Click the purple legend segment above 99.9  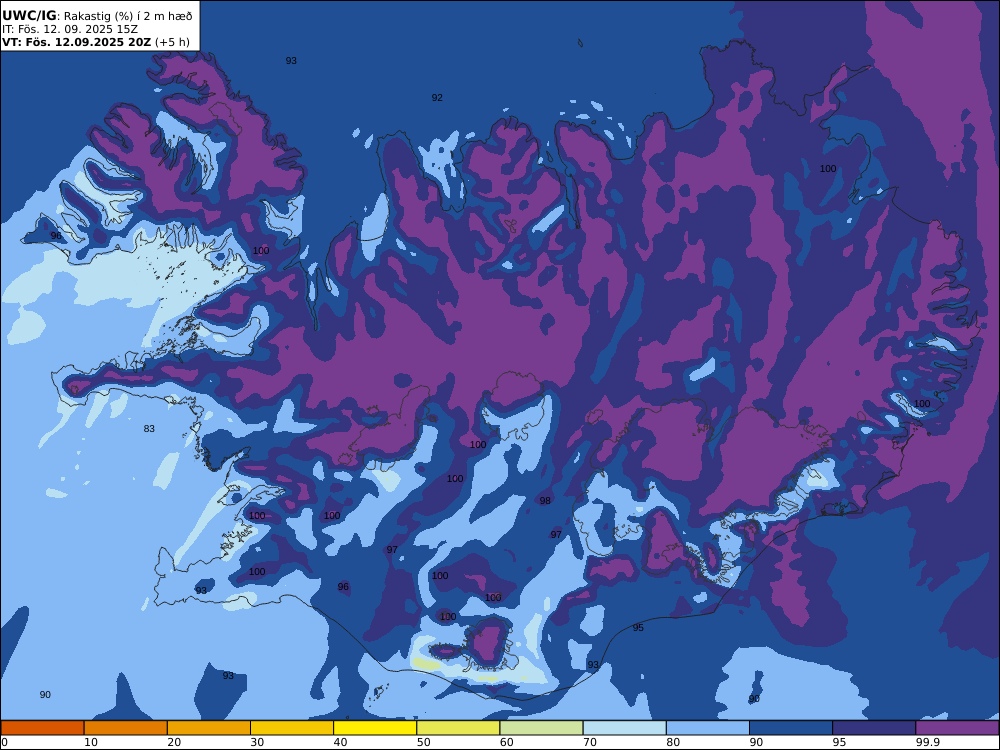957,728
